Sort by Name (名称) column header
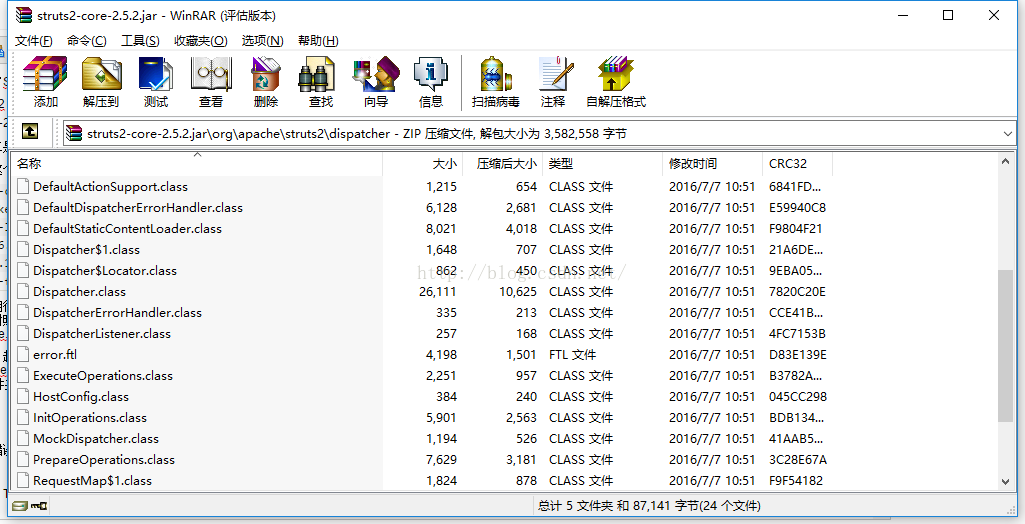Viewport: 1025px width, 524px height. point(197,163)
